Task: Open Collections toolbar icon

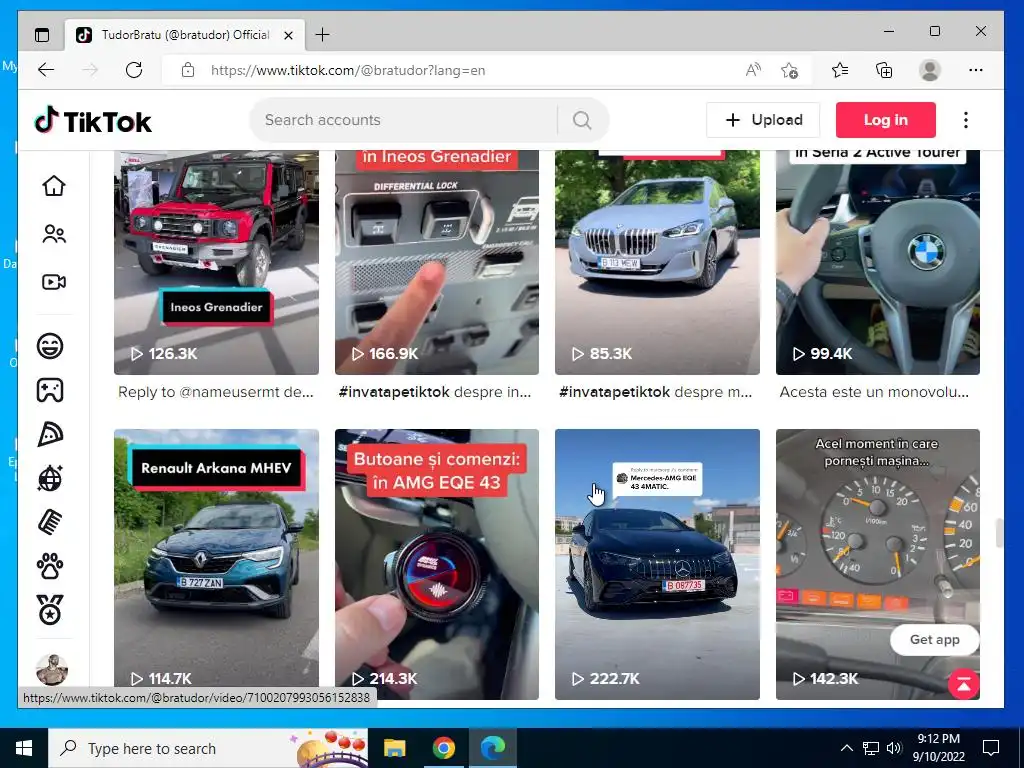Action: click(884, 70)
